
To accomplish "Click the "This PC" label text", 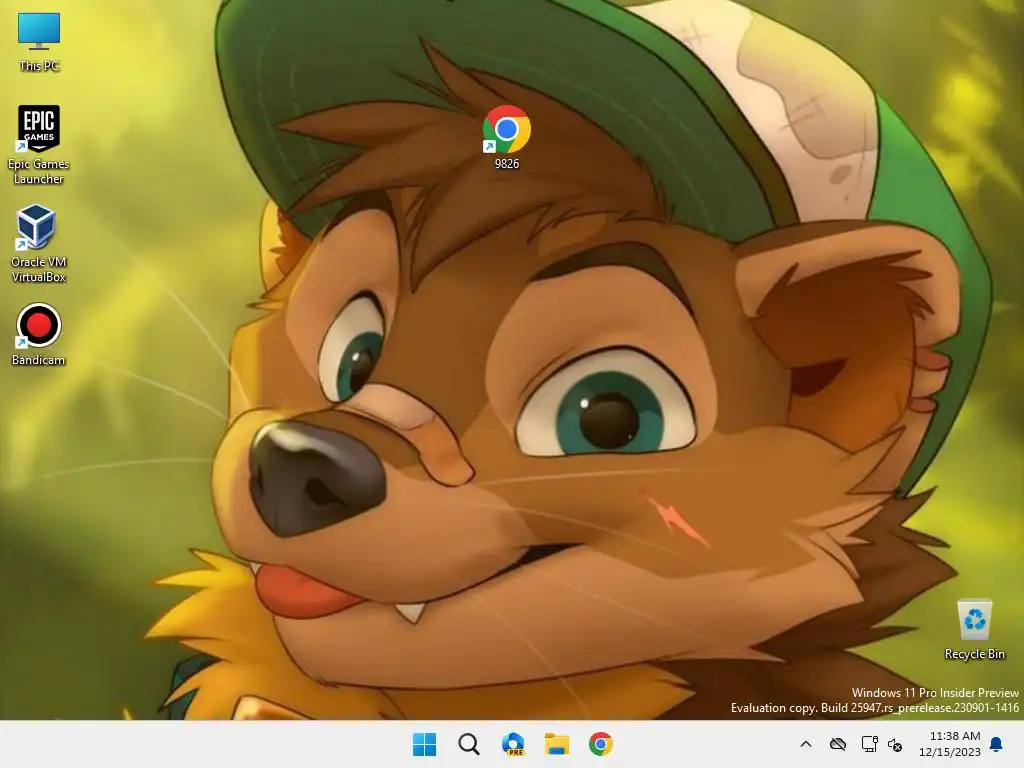I will (x=39, y=65).
